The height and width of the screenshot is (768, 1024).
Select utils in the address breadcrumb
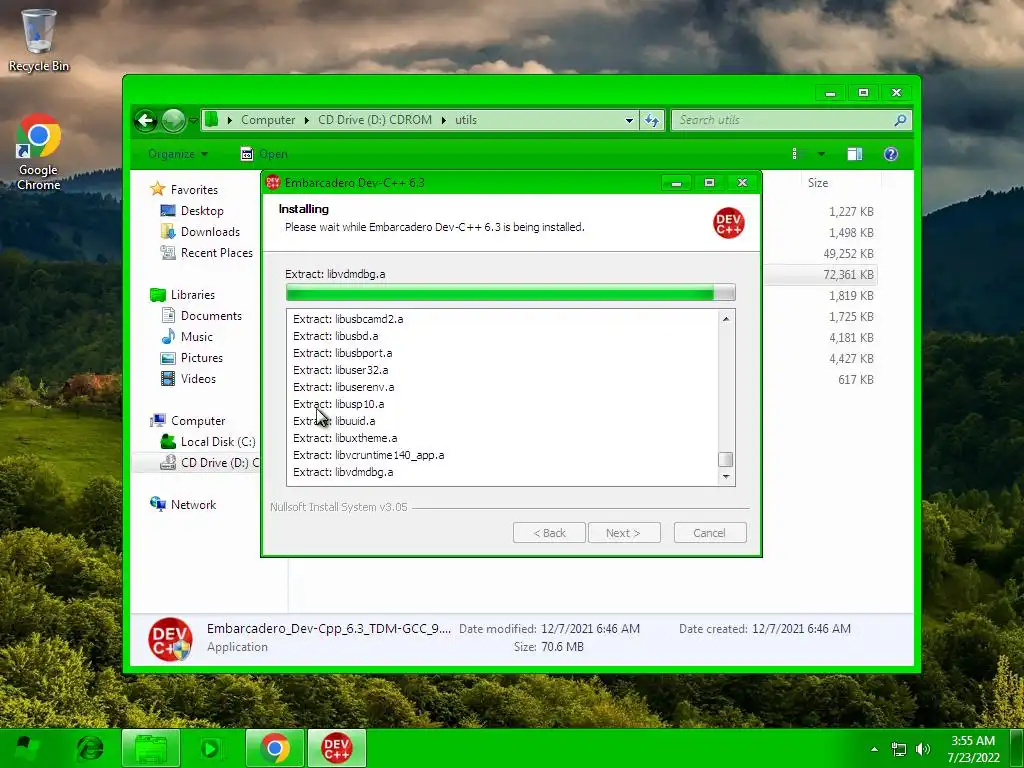(466, 120)
